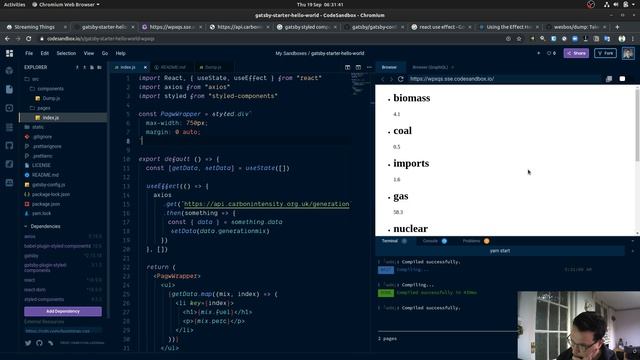Switch to Browser (GraphiQL) preview tab
This screenshot has height=360, width=640.
click(x=430, y=67)
